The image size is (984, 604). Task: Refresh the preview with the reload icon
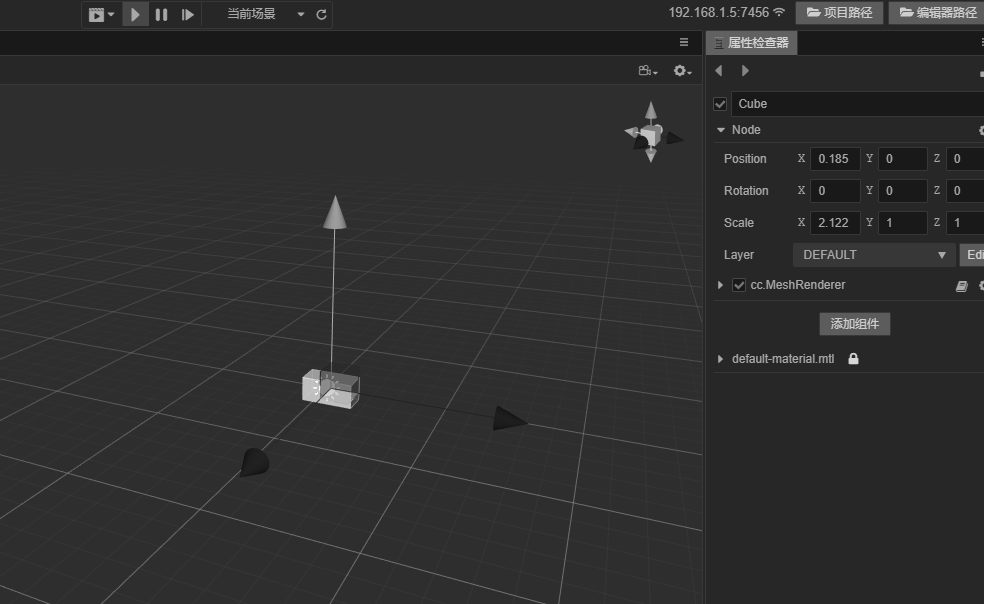coord(321,14)
